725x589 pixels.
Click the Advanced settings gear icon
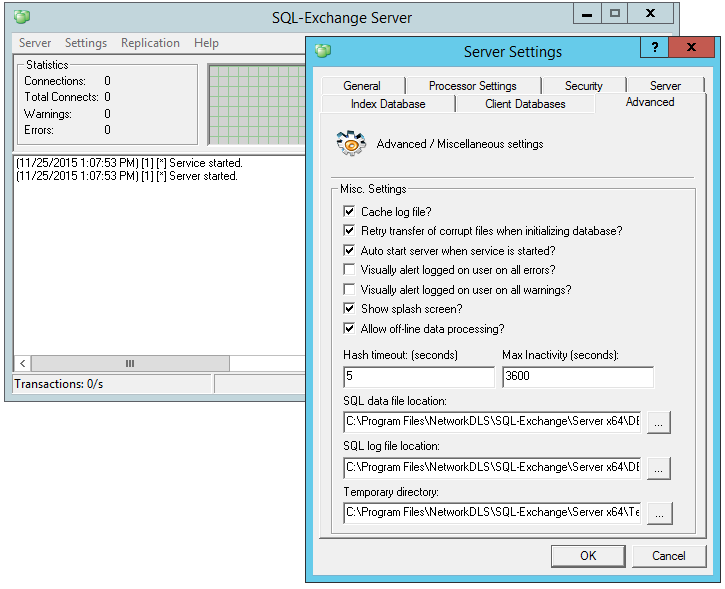coord(351,143)
